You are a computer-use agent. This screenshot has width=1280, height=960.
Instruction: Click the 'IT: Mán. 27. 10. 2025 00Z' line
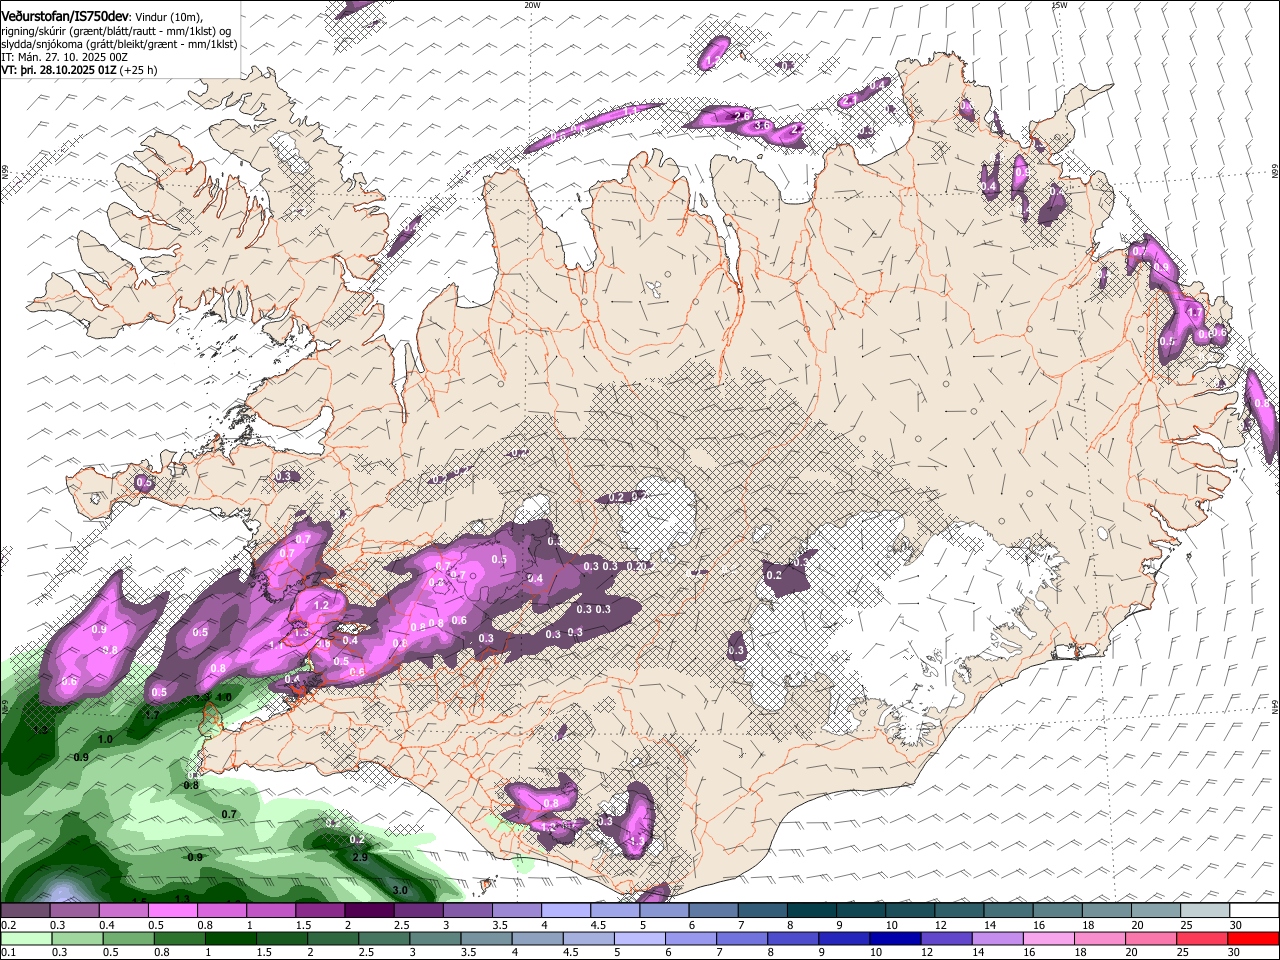(x=63, y=57)
